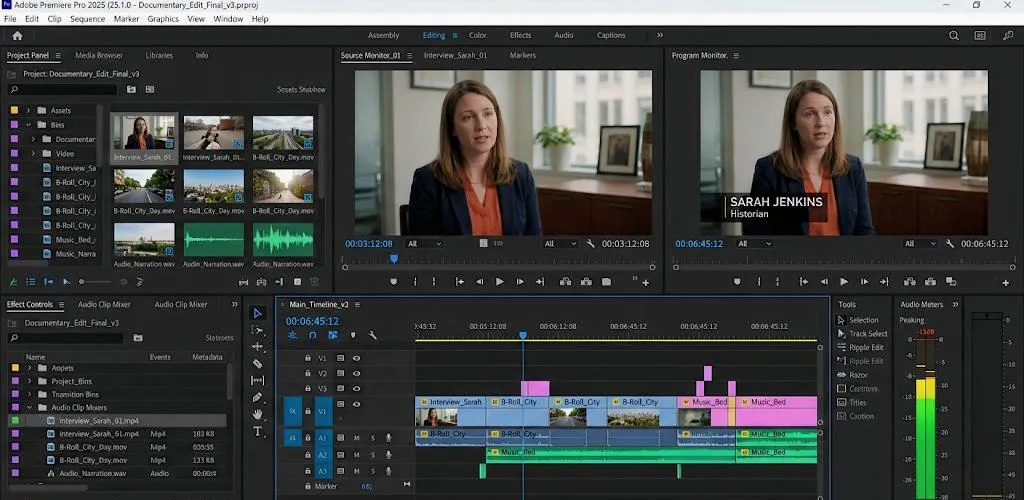Click the yellow label swatch beside Assets

(14, 110)
